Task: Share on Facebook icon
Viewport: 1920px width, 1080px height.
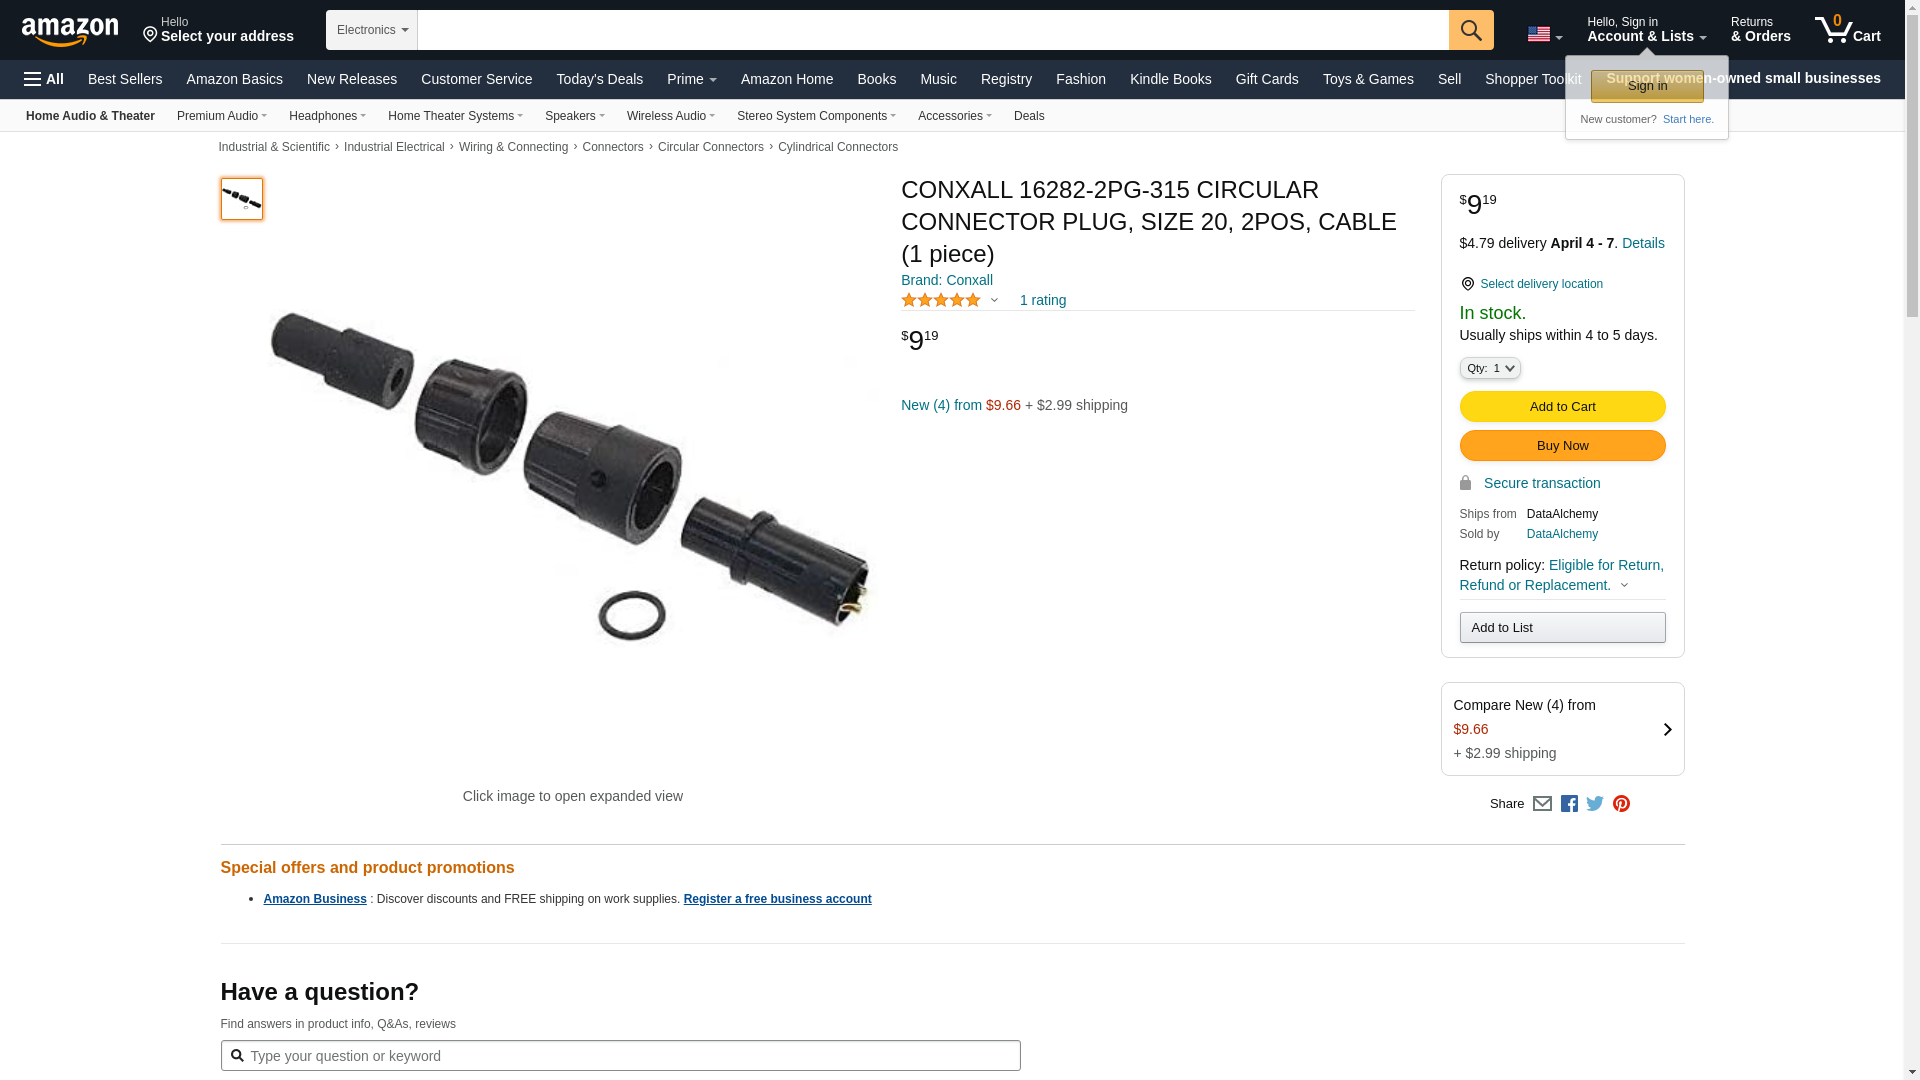Action: point(1569,804)
